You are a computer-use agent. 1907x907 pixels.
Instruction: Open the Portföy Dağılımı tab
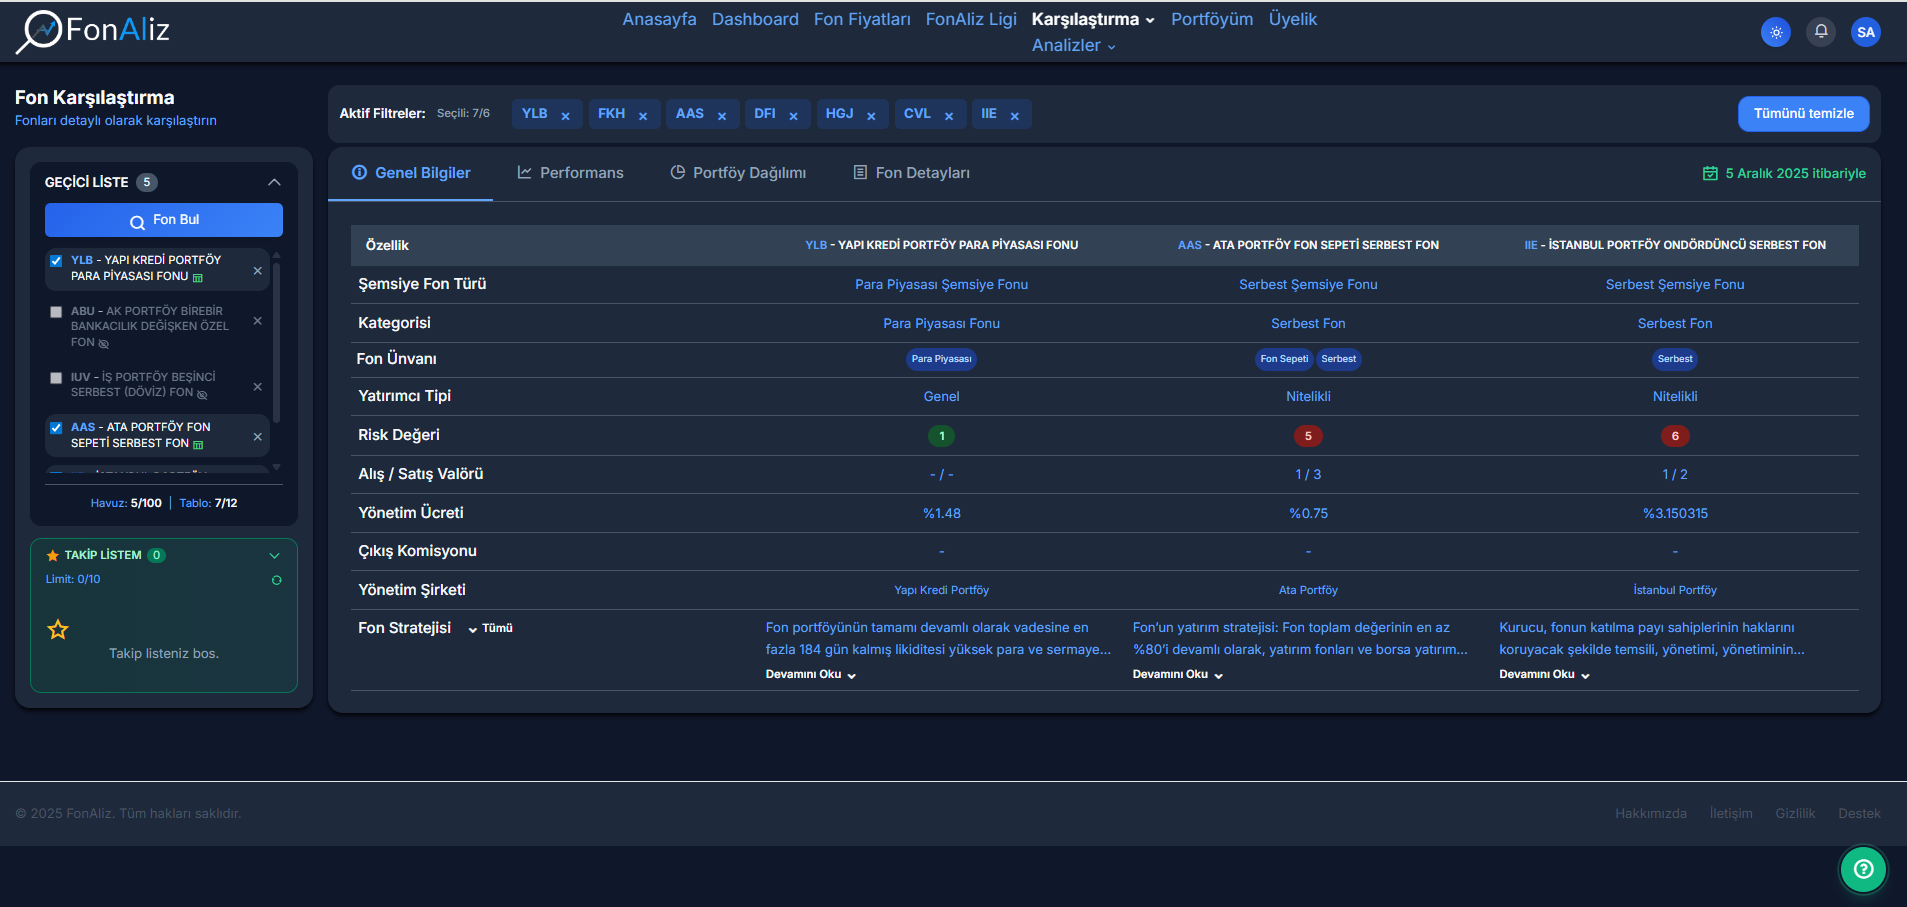(738, 174)
